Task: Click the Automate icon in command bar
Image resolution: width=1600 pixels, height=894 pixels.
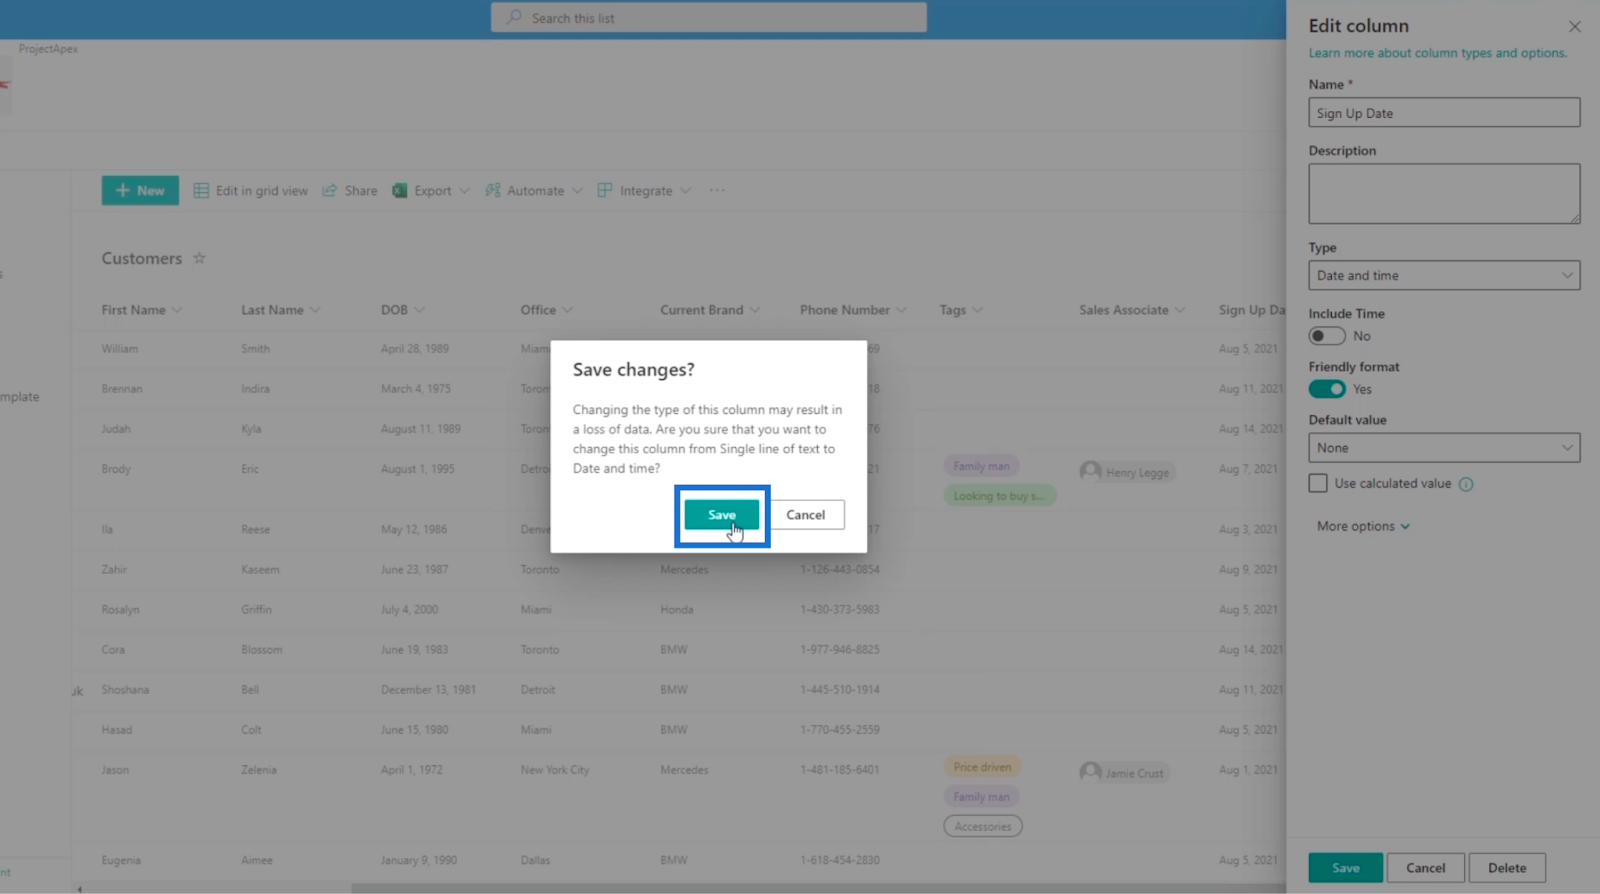Action: coord(492,190)
